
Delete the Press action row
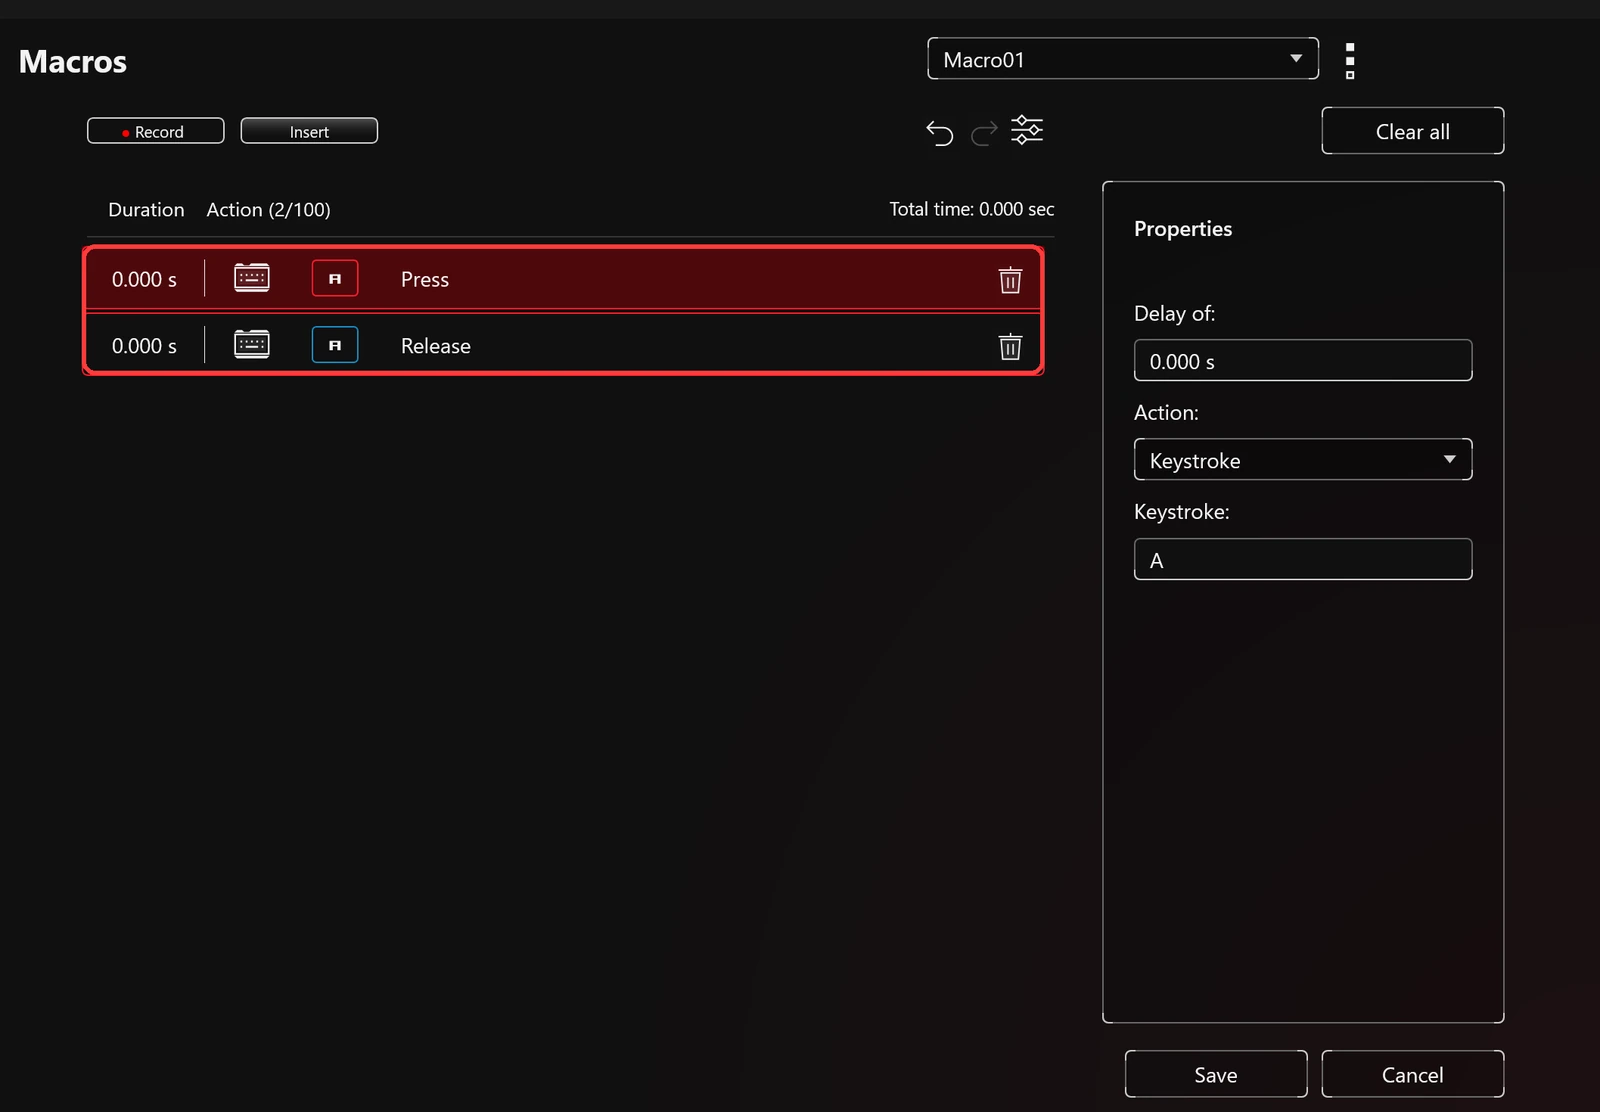coord(1010,280)
